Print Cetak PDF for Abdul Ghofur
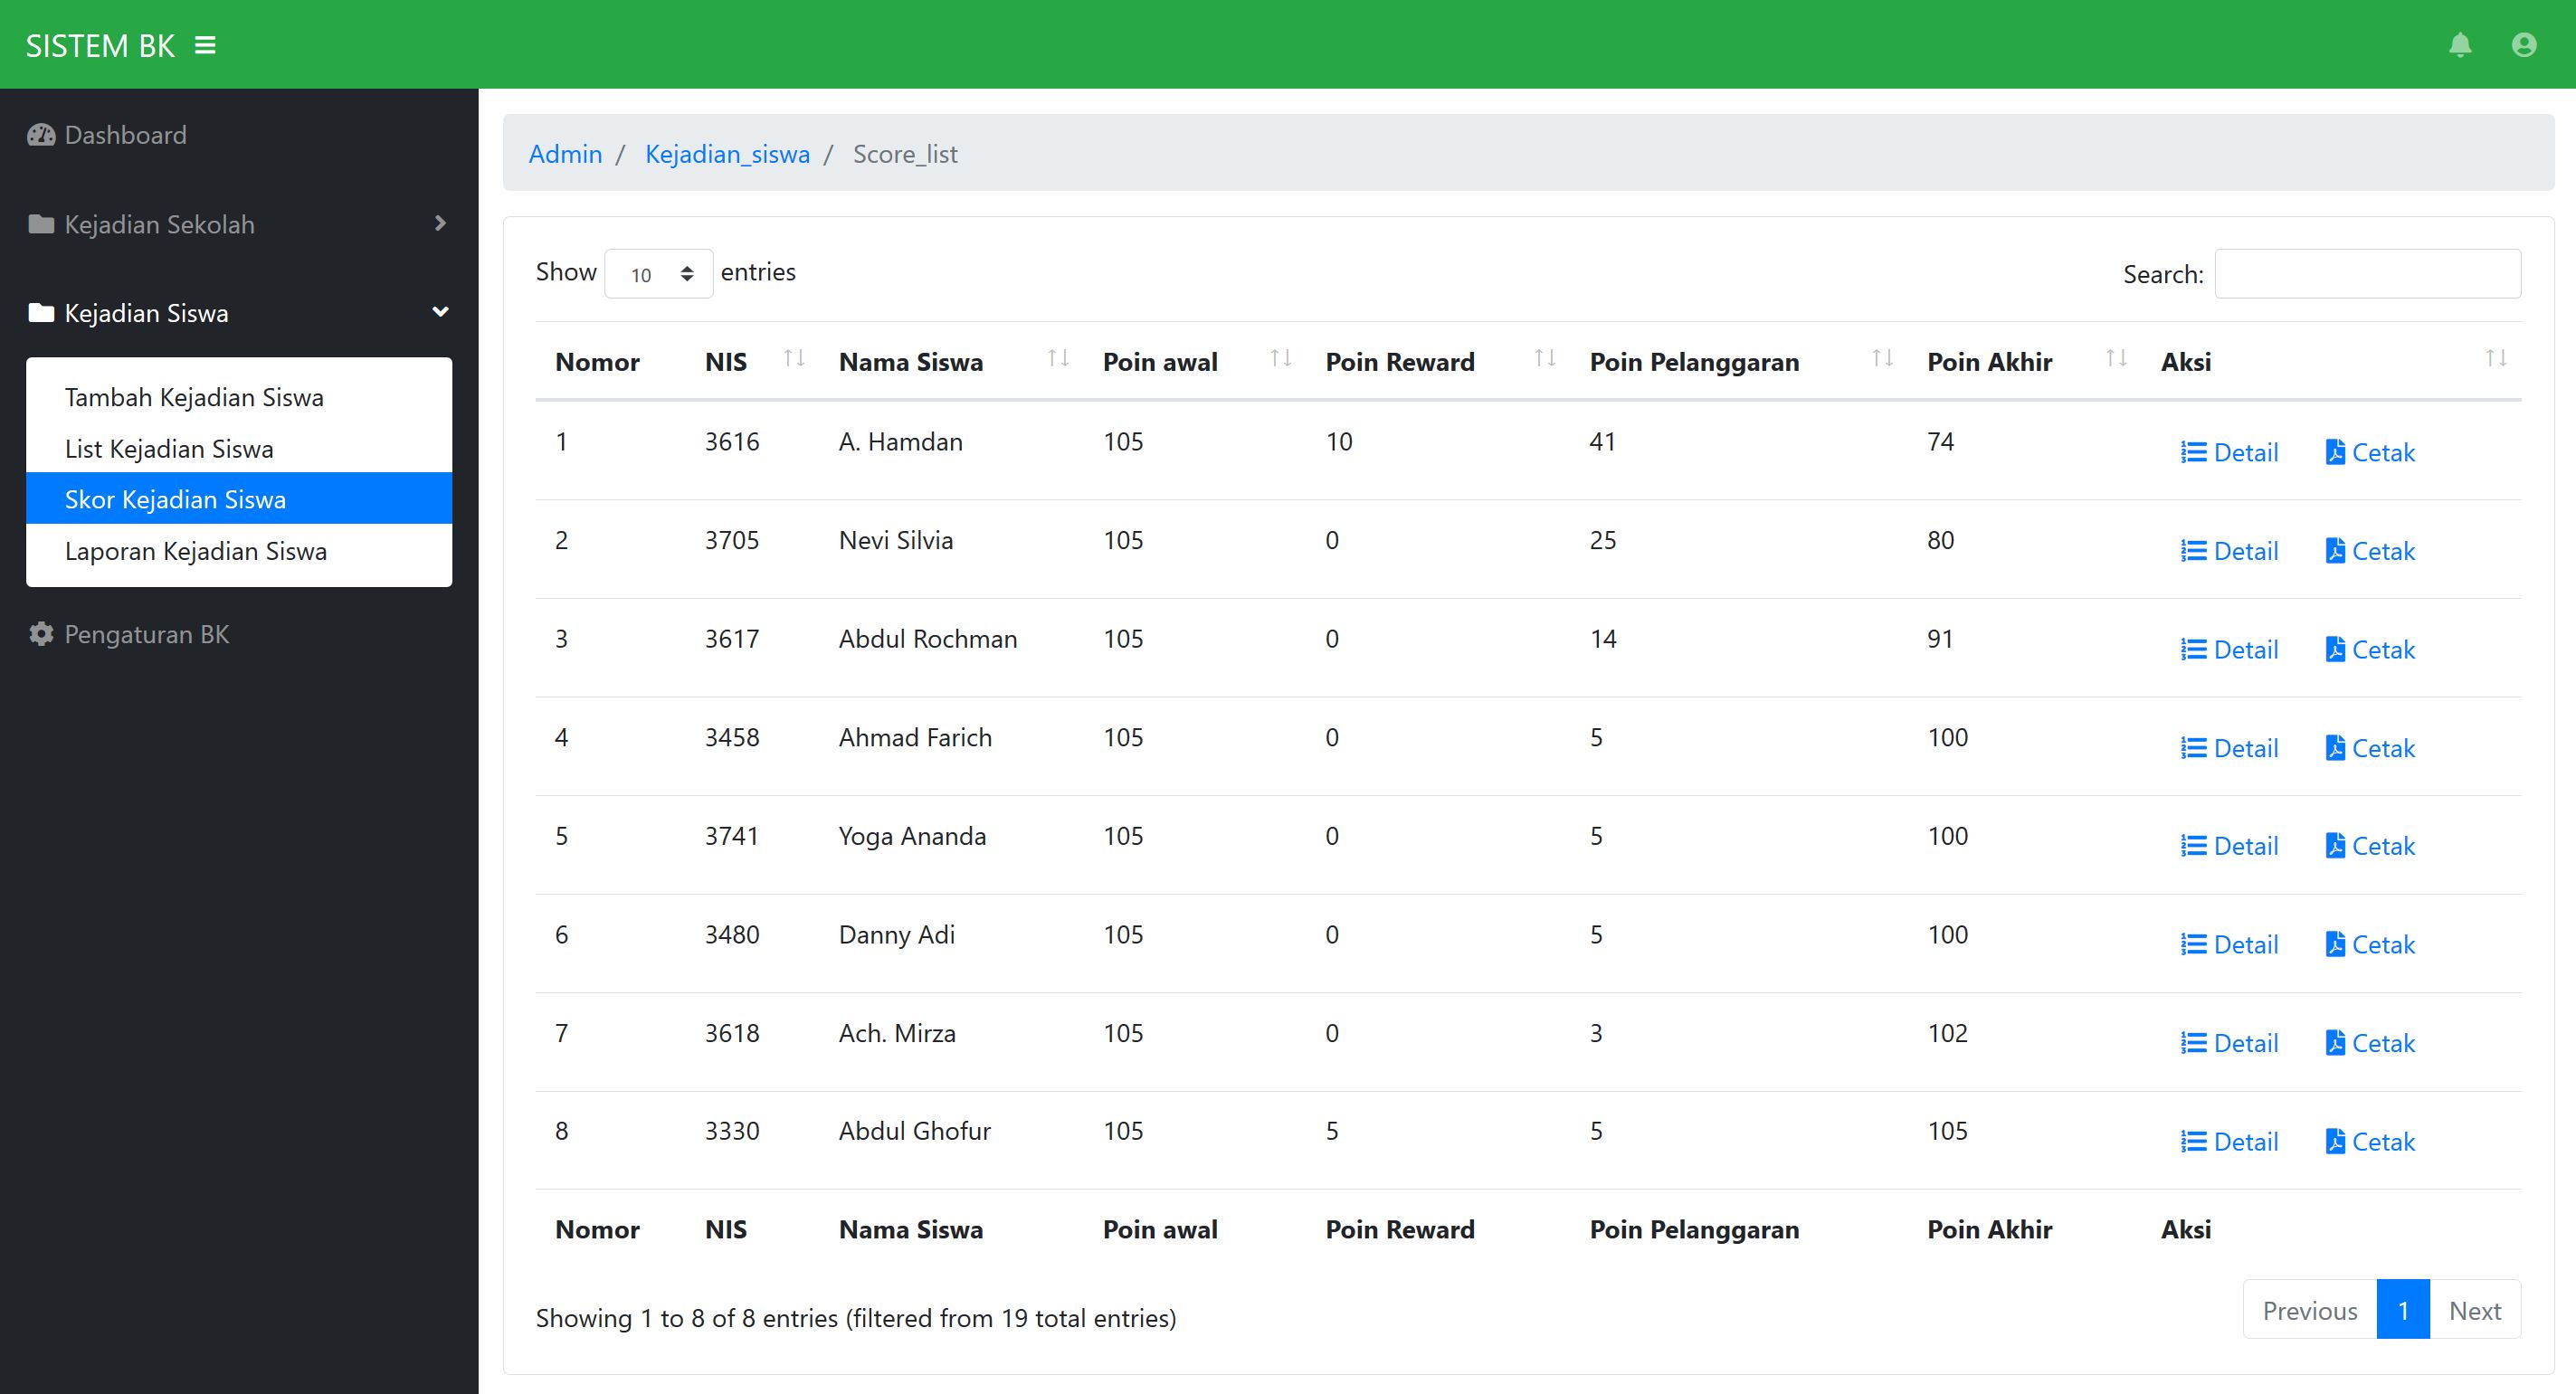 tap(2370, 1142)
